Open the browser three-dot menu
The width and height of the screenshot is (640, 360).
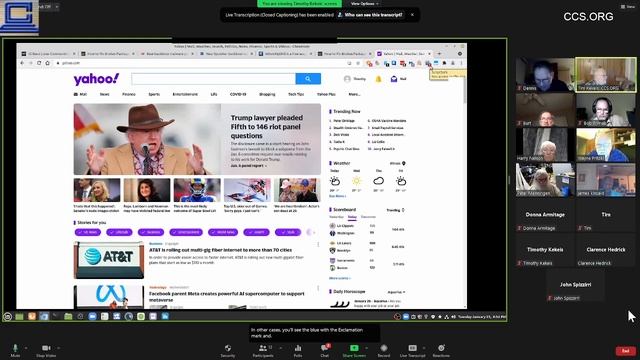462,63
